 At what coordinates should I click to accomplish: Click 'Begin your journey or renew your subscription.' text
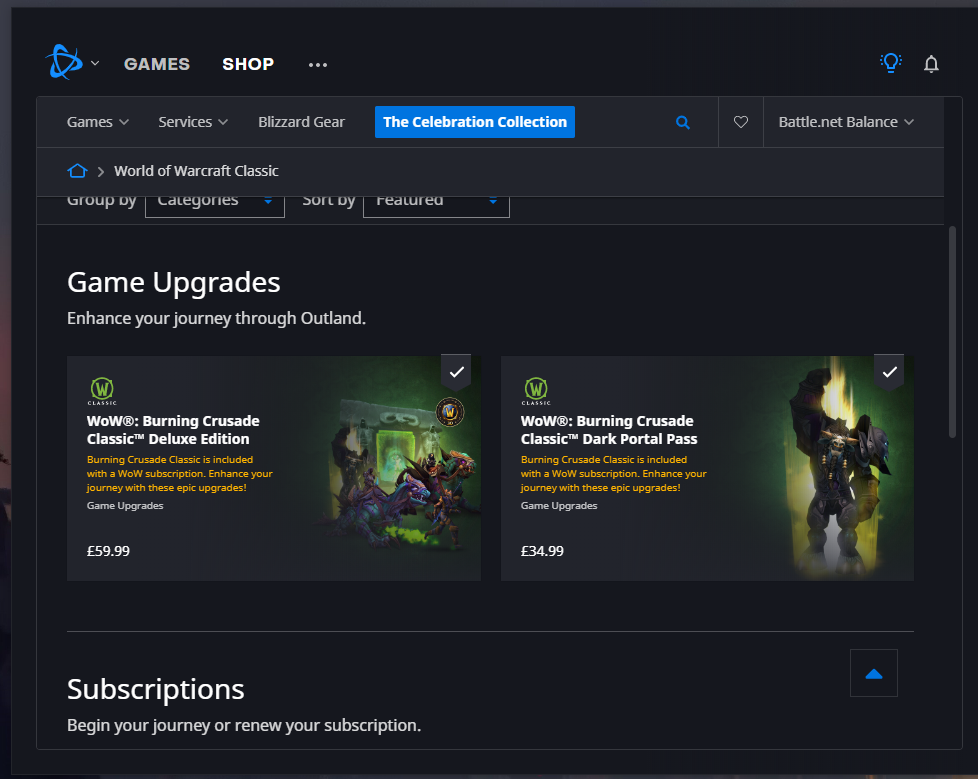[x=244, y=725]
